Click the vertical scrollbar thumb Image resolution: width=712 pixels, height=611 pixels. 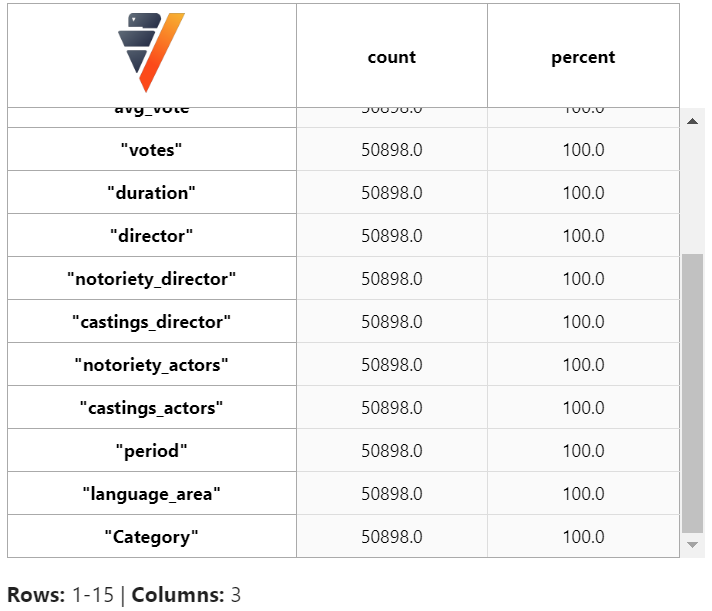pyautogui.click(x=692, y=394)
